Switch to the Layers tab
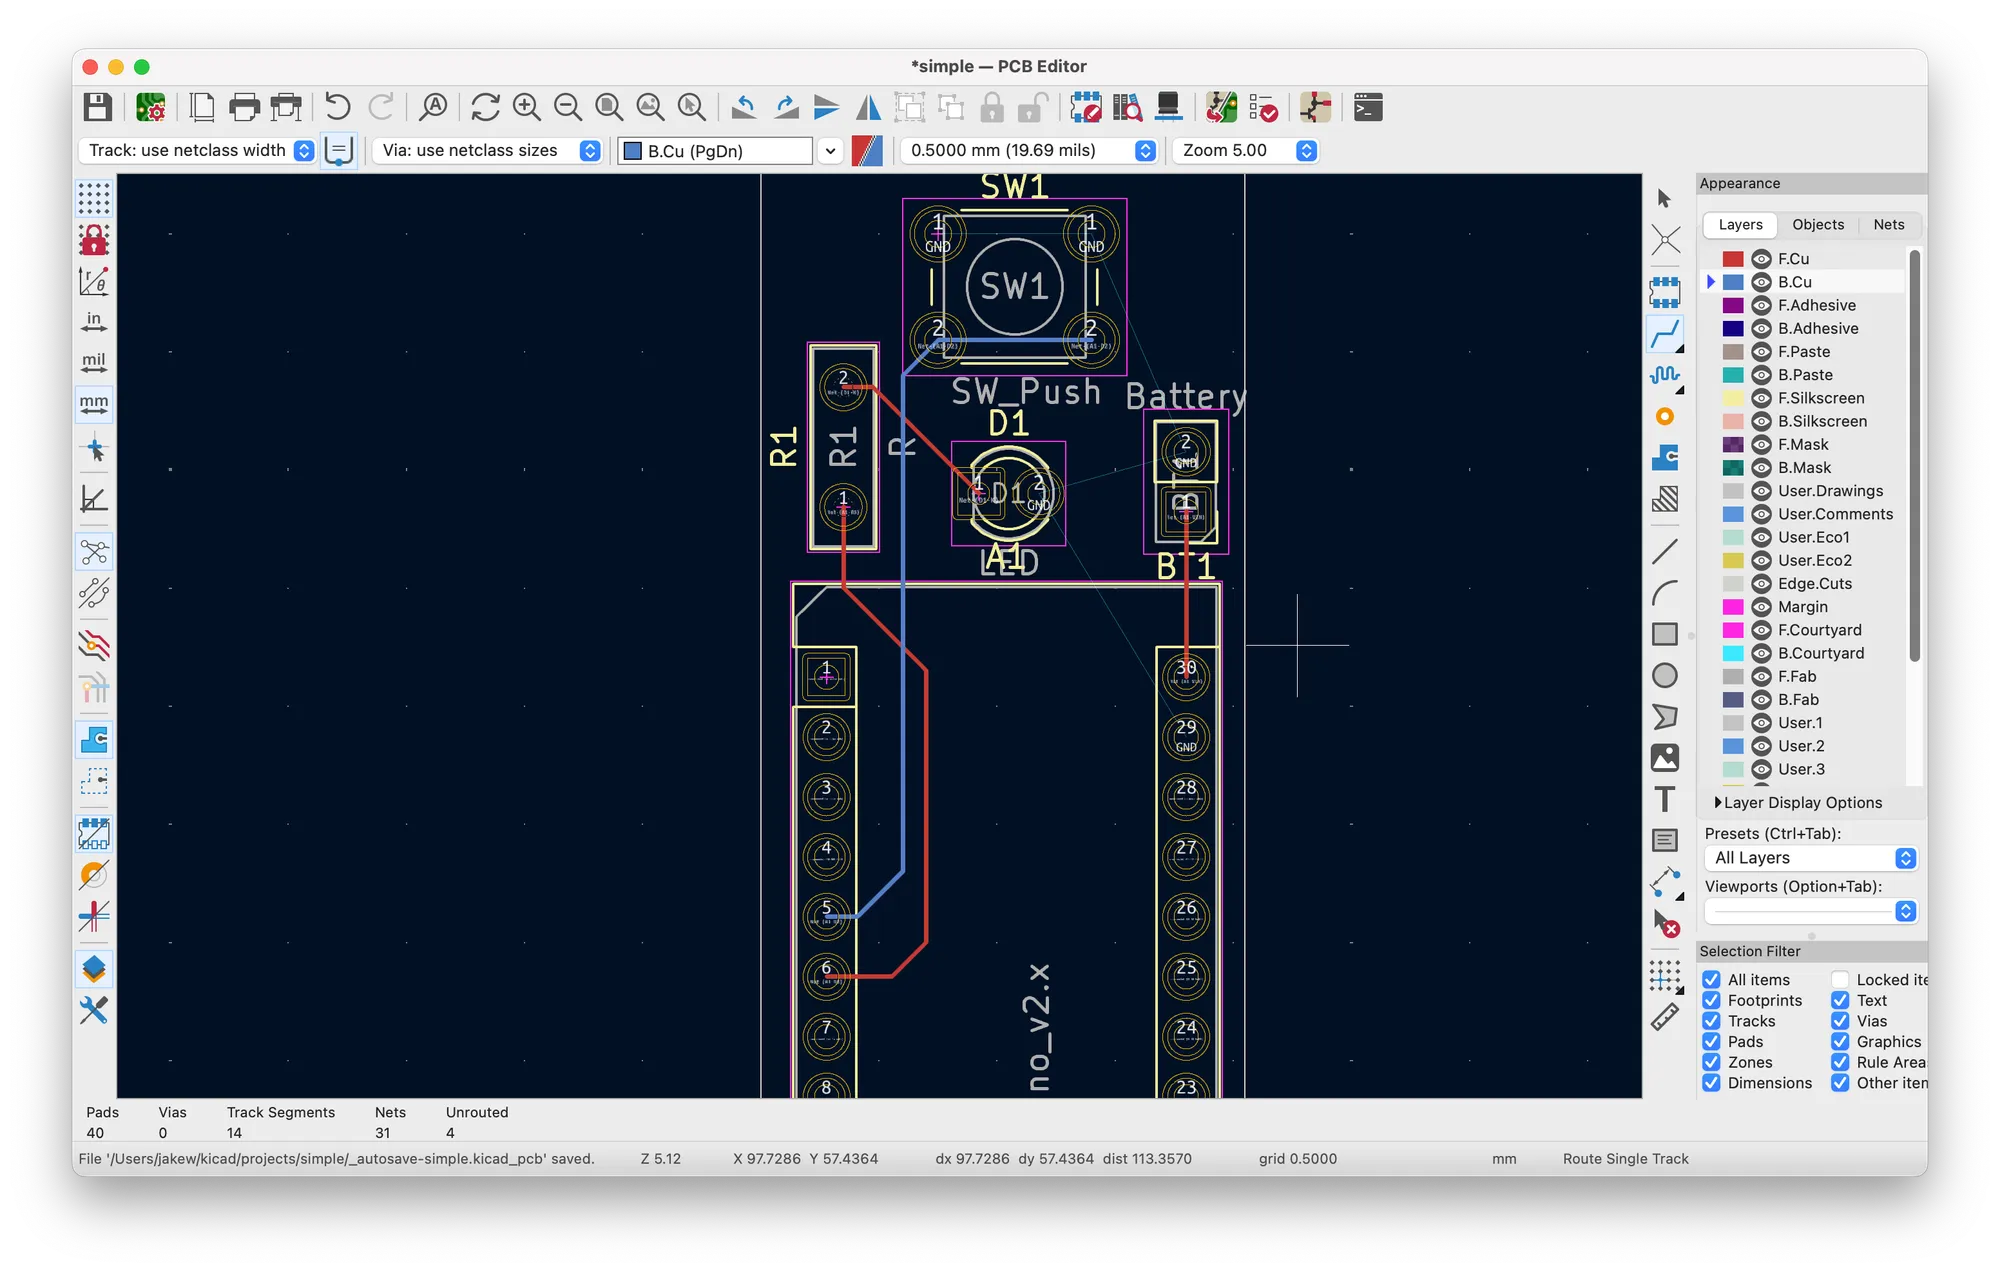 pyautogui.click(x=1740, y=225)
